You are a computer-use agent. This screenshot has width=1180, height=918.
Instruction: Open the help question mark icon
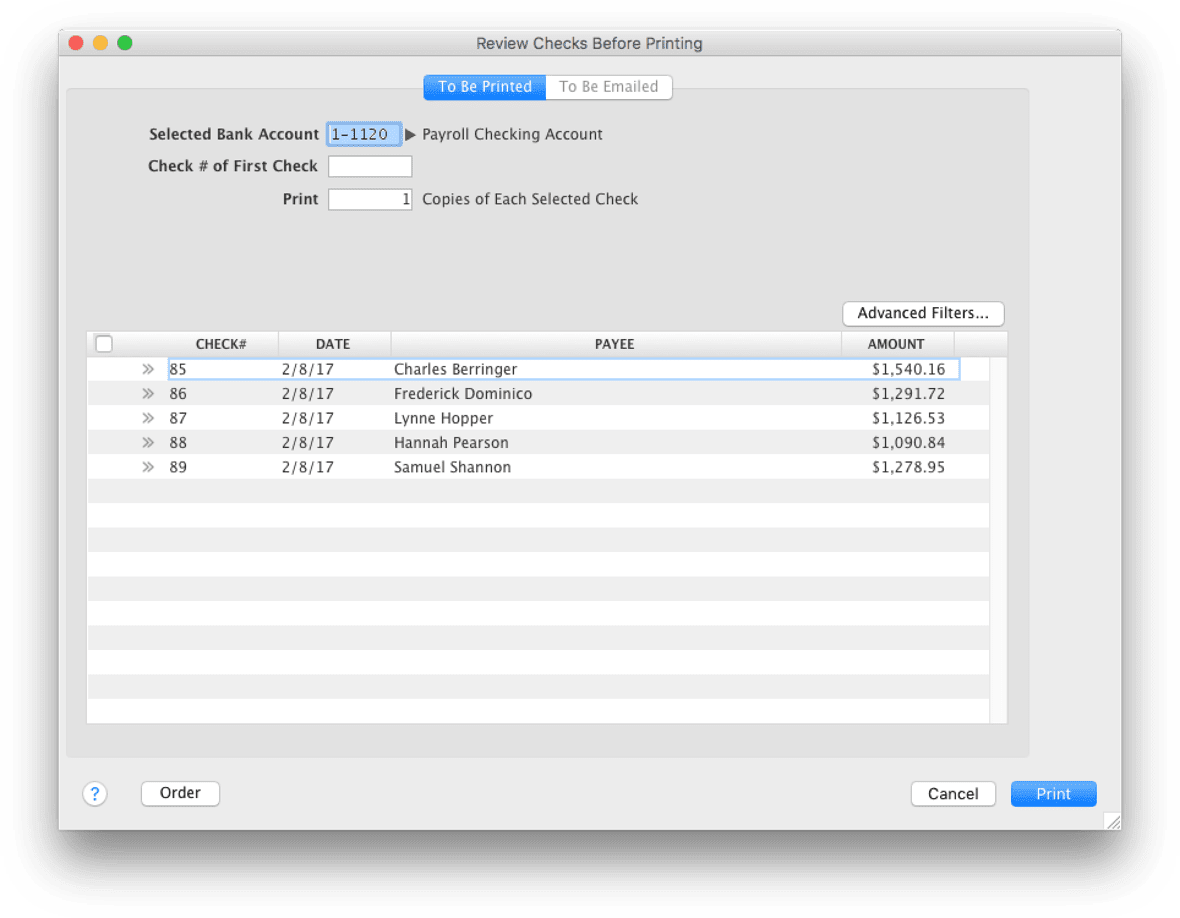click(95, 793)
